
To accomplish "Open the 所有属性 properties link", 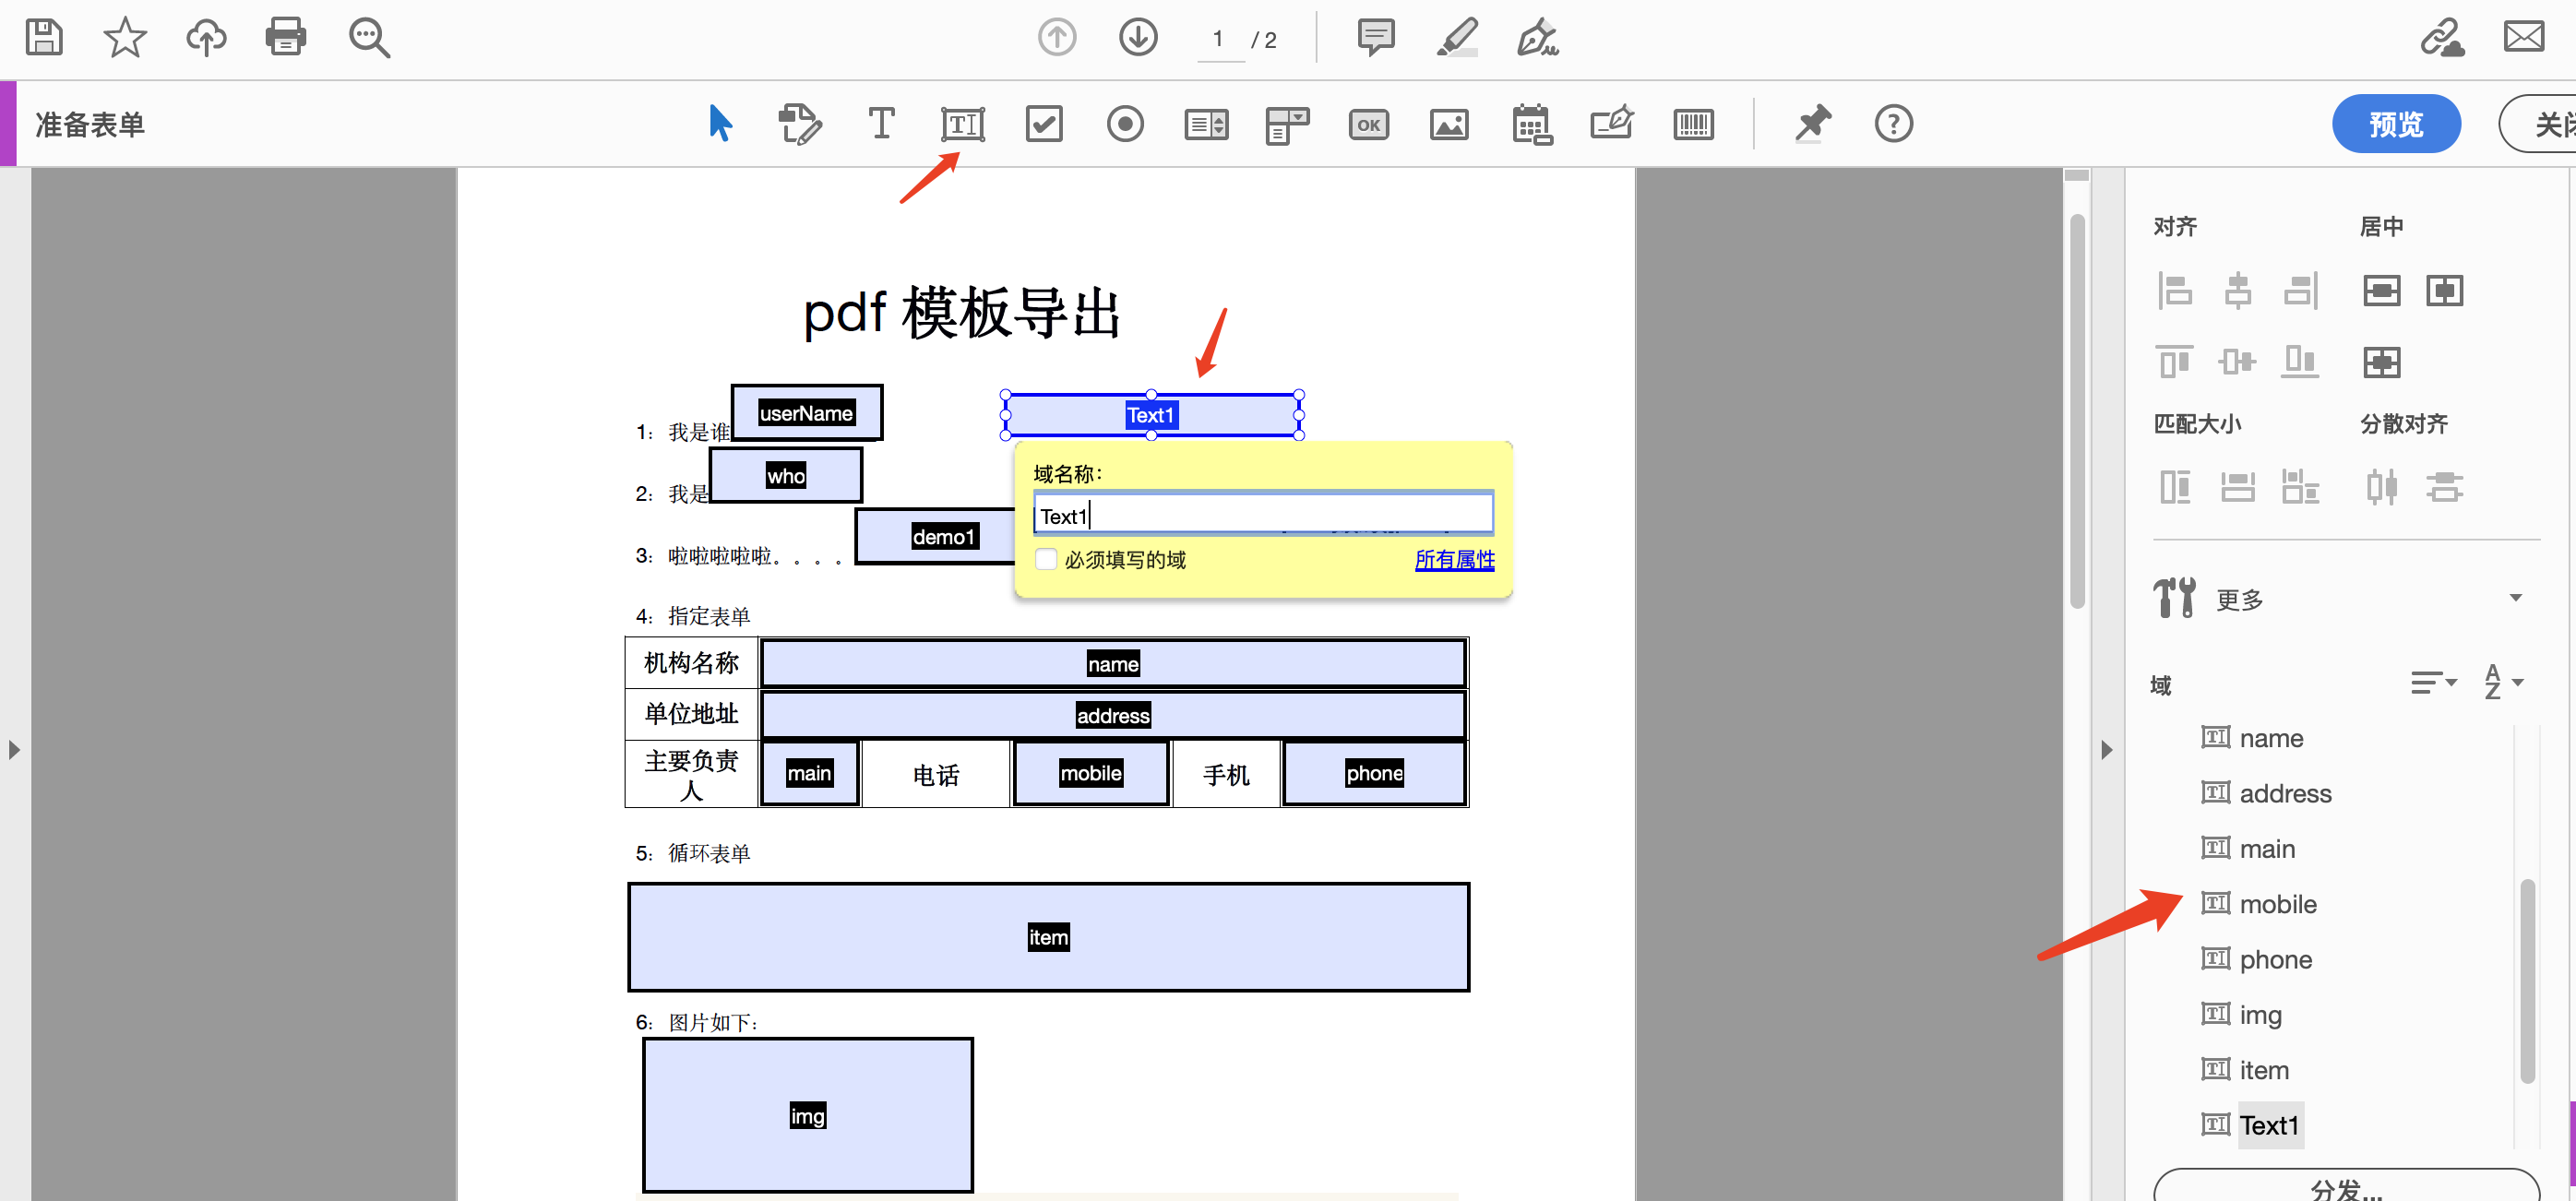I will (x=1454, y=559).
